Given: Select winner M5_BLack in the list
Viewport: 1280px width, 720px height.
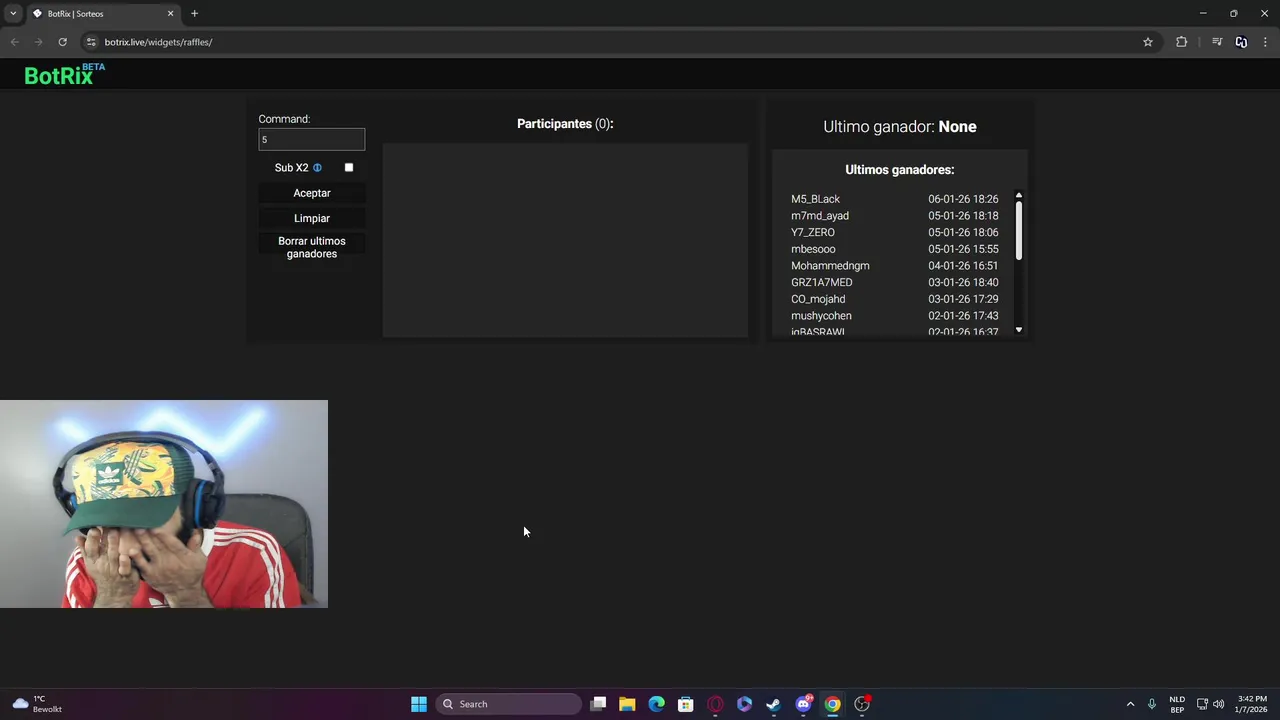Looking at the screenshot, I should pyautogui.click(x=815, y=199).
